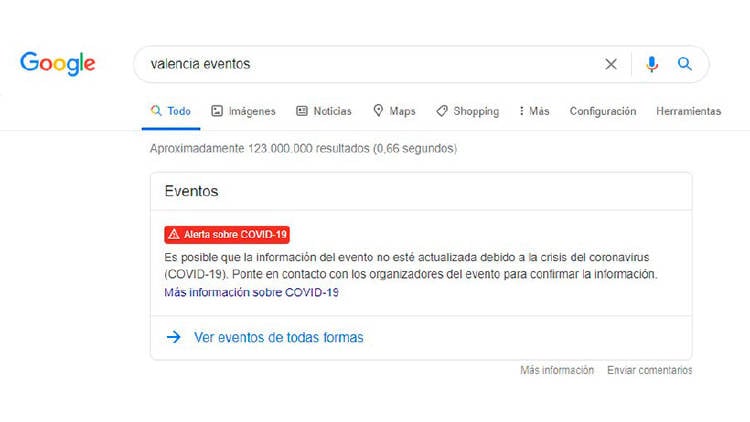Clear the search box with the X icon

[x=611, y=64]
